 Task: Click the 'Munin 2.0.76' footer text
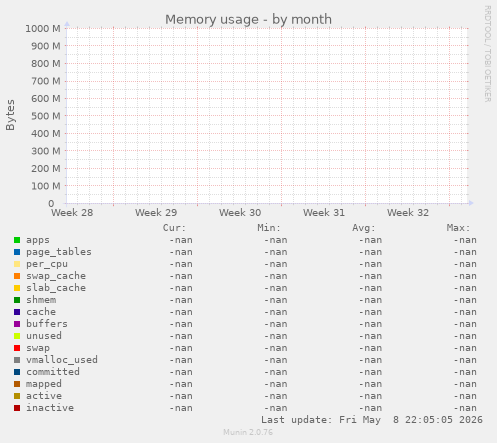248,432
